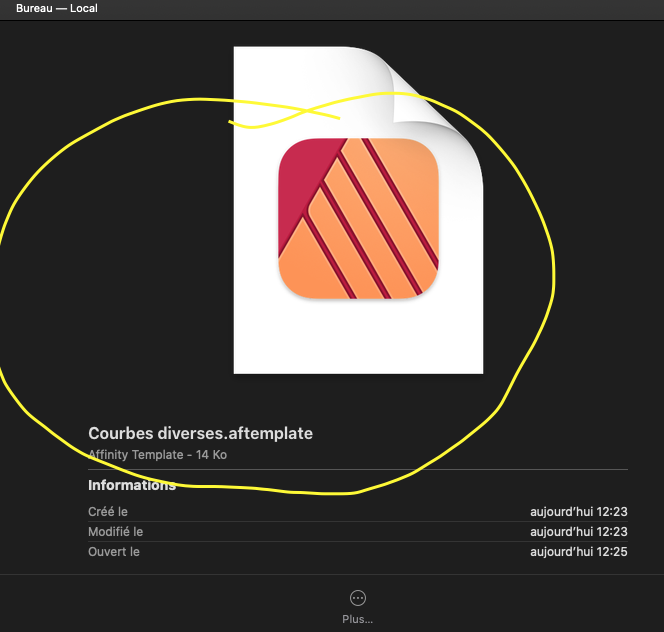This screenshot has width=664, height=632.
Task: Click the Plus… more actions icon
Action: (x=358, y=598)
